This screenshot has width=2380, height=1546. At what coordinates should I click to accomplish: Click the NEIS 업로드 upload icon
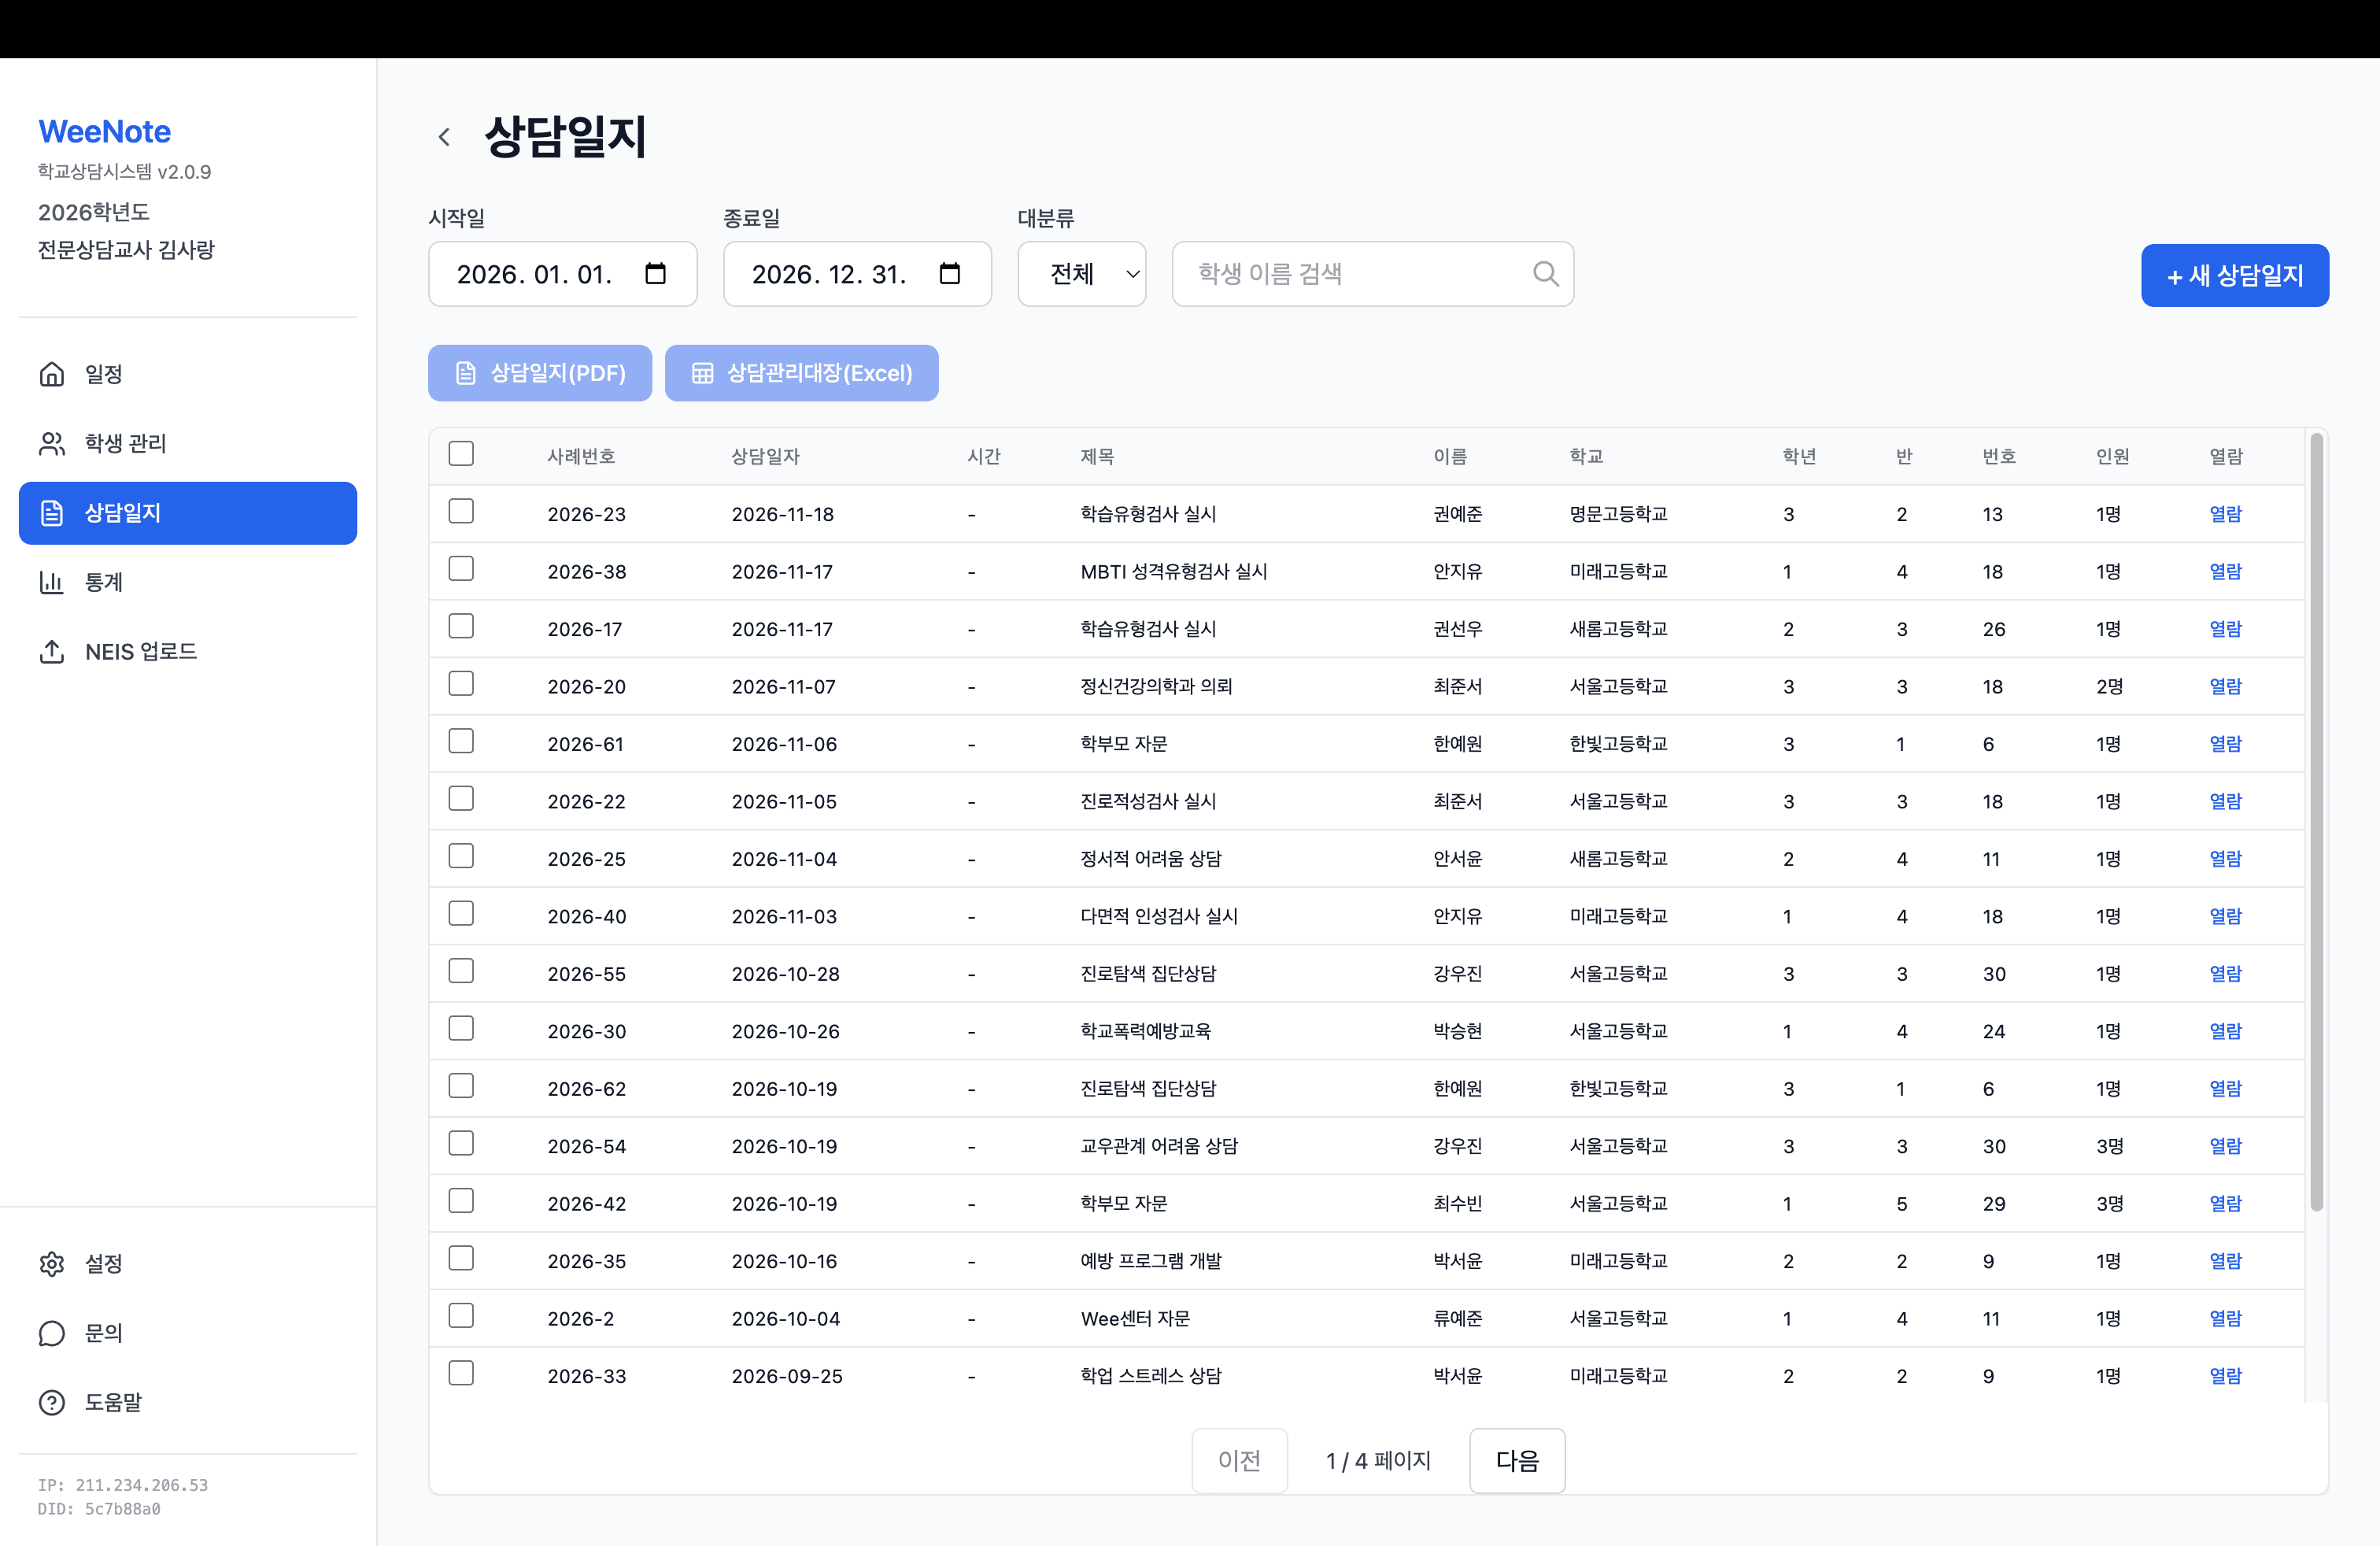tap(52, 651)
